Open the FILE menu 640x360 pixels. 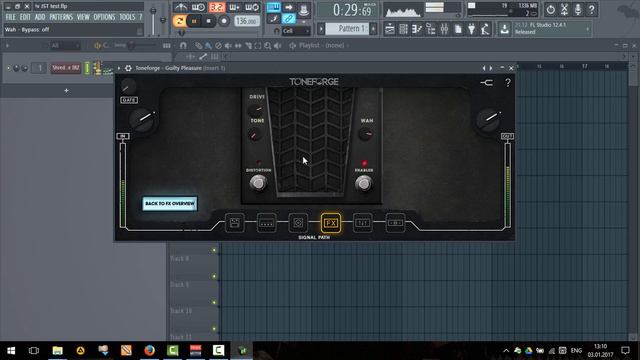click(x=10, y=17)
